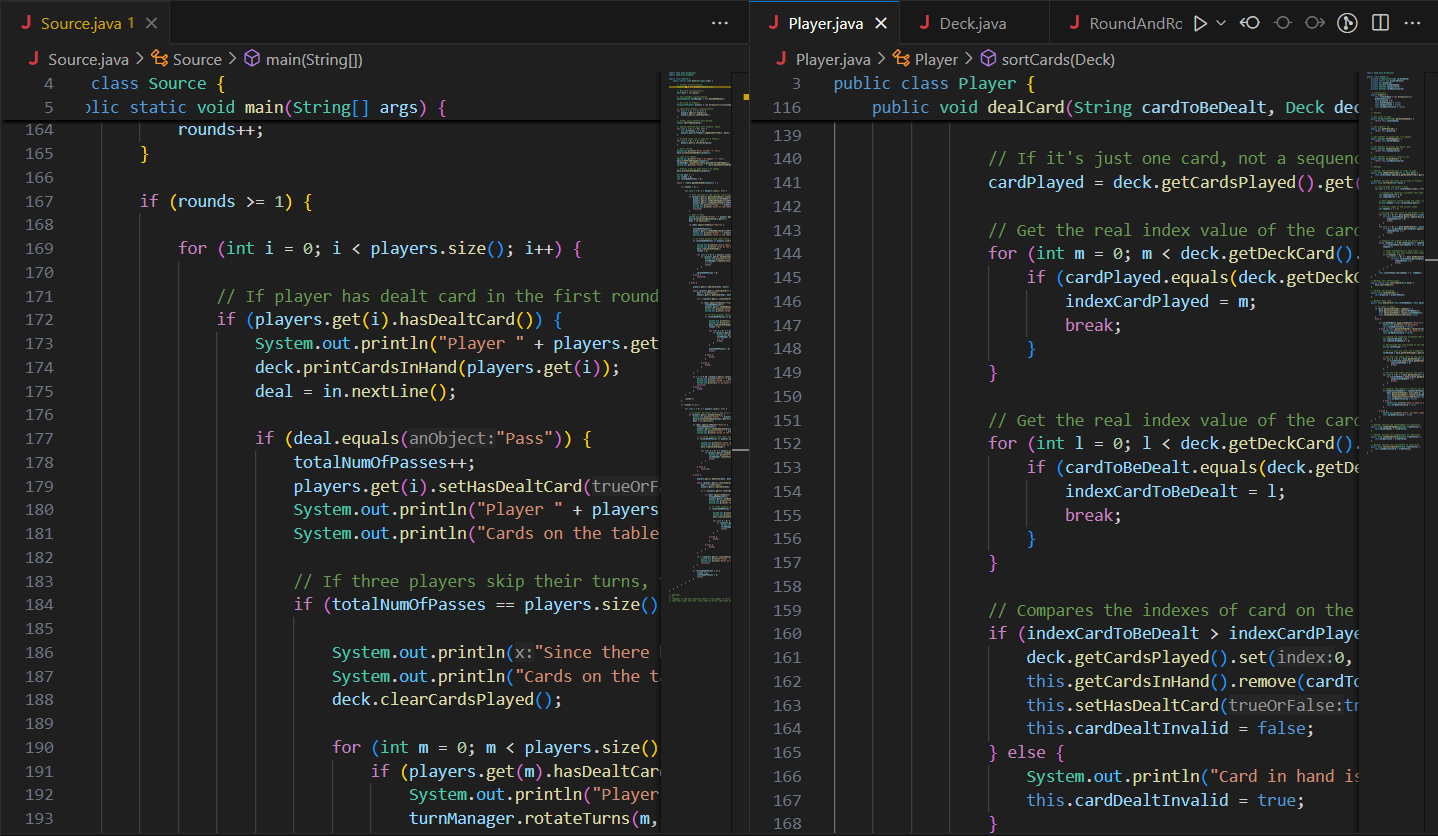This screenshot has height=836, width=1438.
Task: Click sticky header 'public class Player {'
Action: pyautogui.click(x=935, y=84)
